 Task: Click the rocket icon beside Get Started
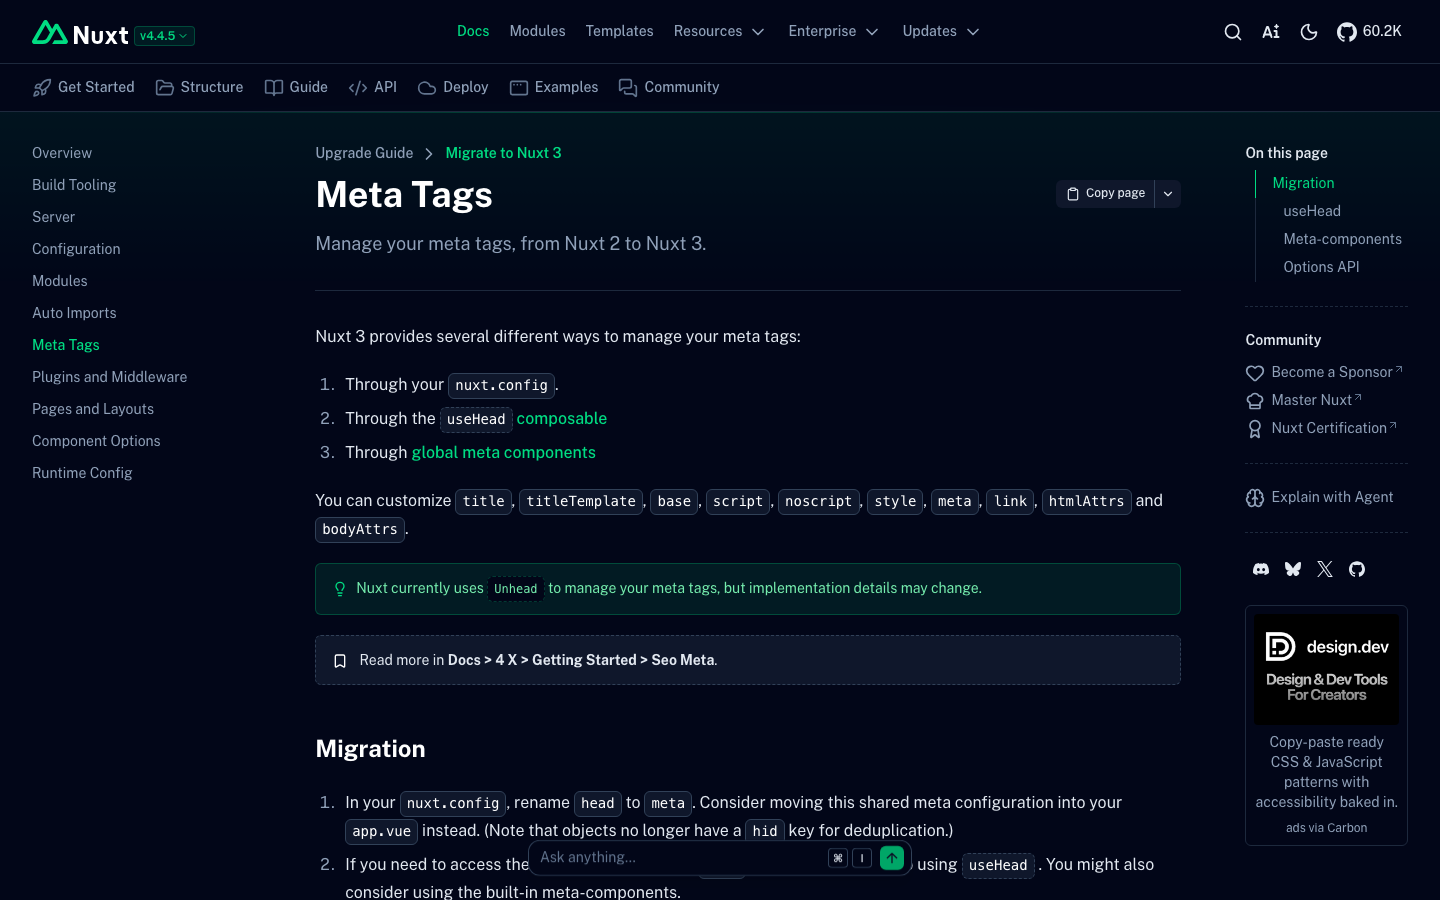(42, 88)
